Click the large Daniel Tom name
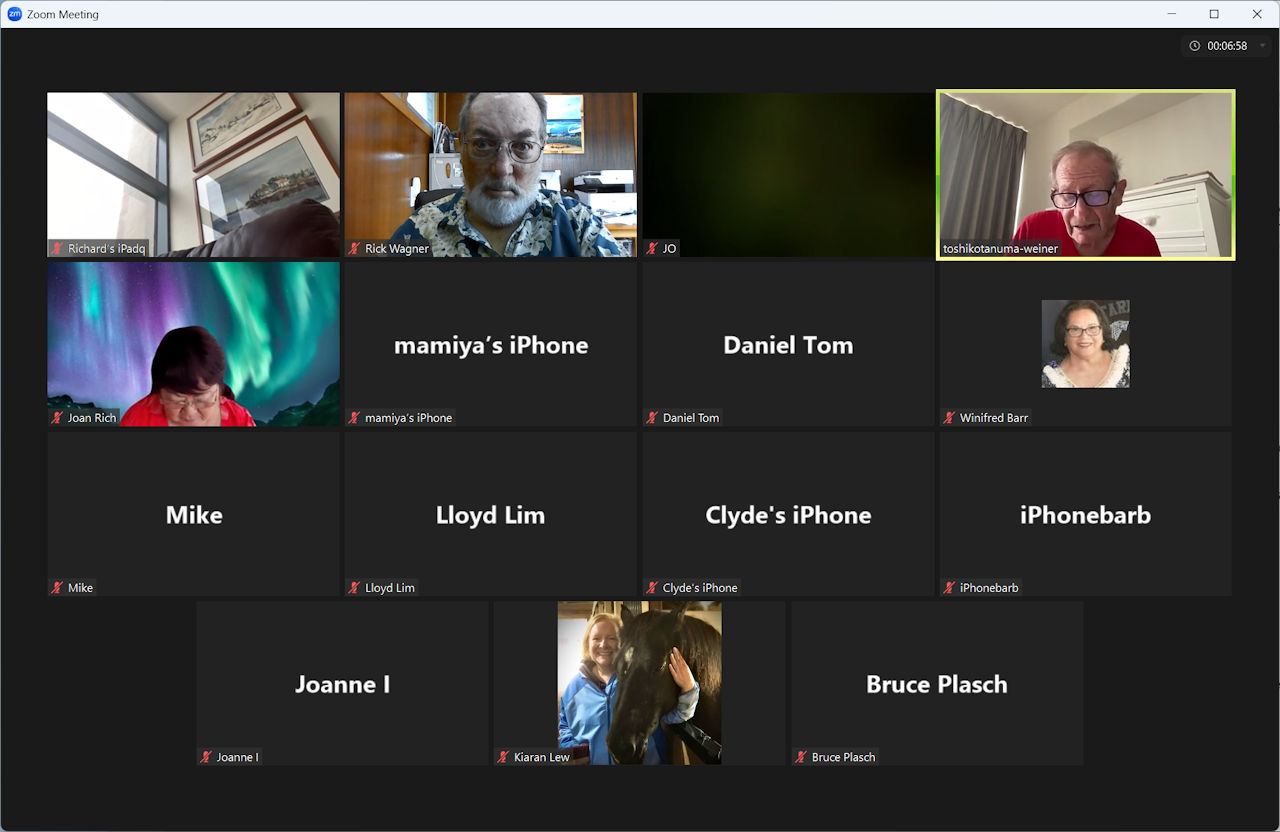The height and width of the screenshot is (832, 1280). click(x=788, y=345)
